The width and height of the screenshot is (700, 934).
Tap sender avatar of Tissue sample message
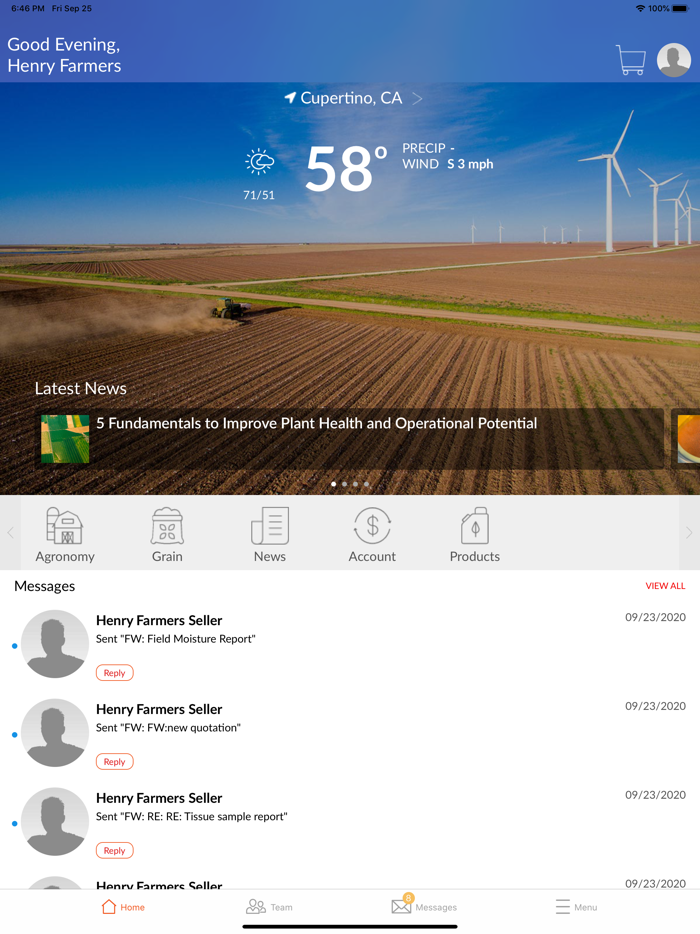(55, 821)
